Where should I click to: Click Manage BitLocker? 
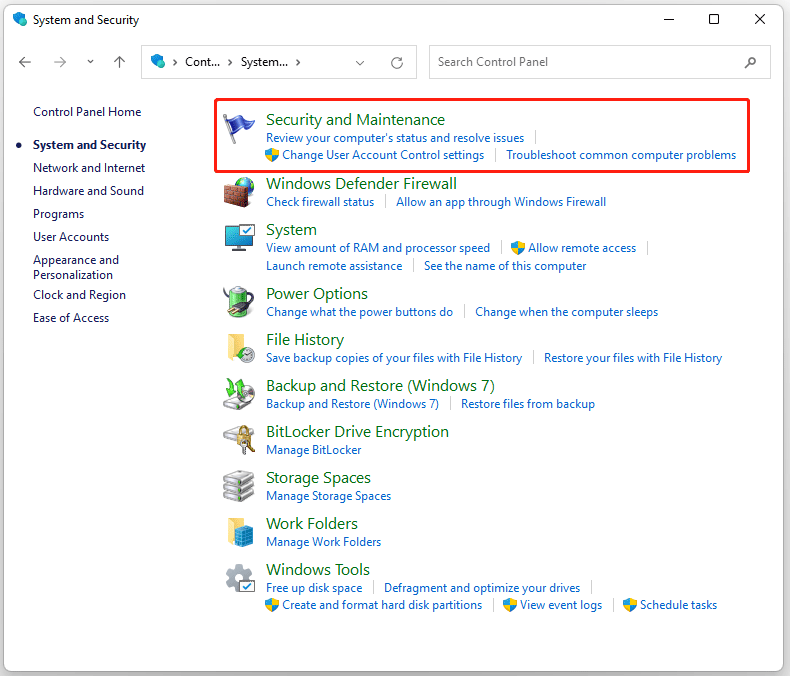(x=313, y=450)
